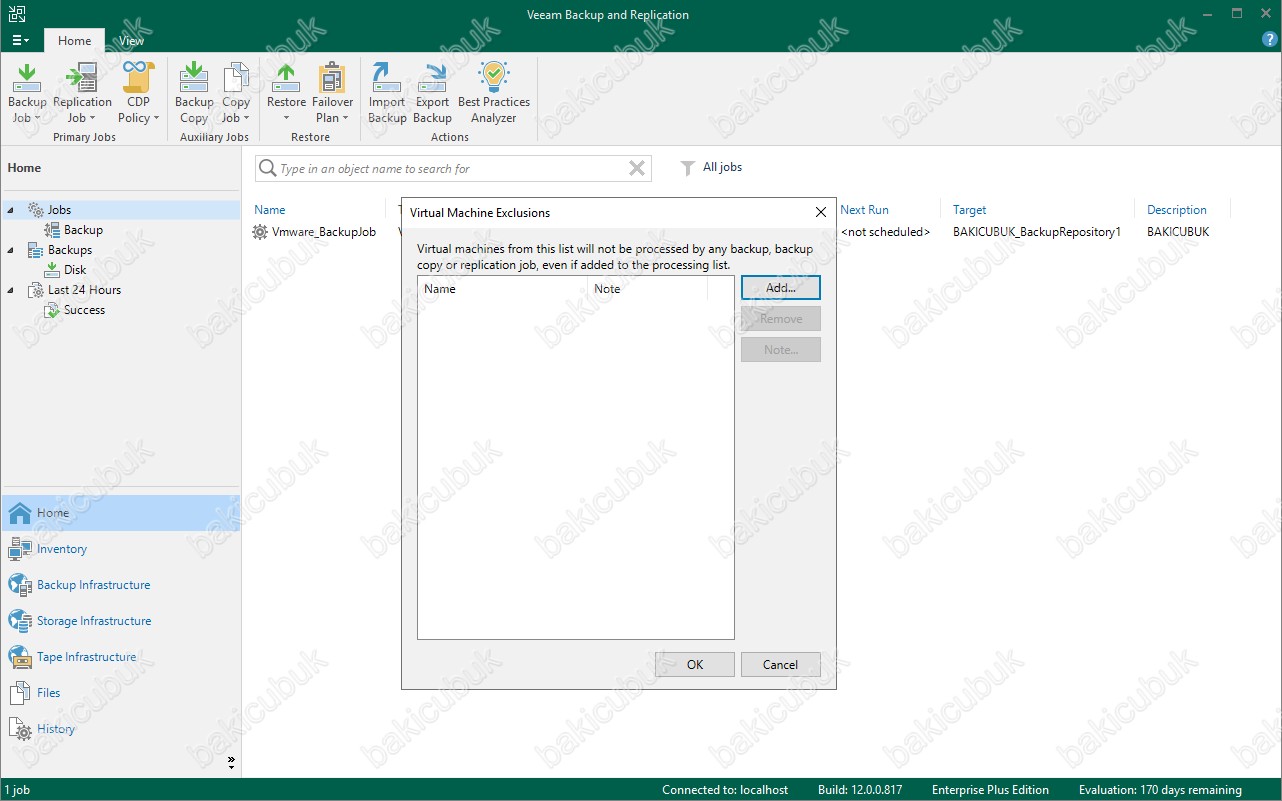The height and width of the screenshot is (801, 1282).
Task: Click the object name search field
Action: pos(453,168)
